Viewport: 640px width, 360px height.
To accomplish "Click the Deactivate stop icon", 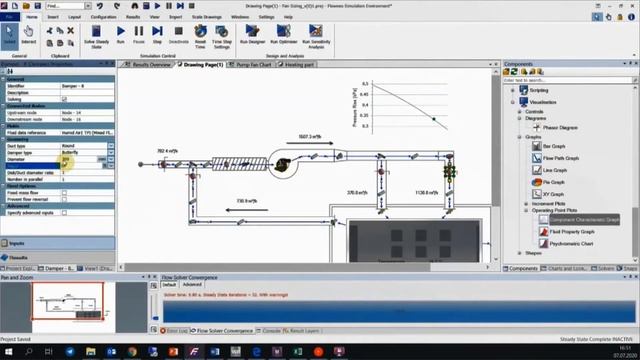I will tap(179, 31).
